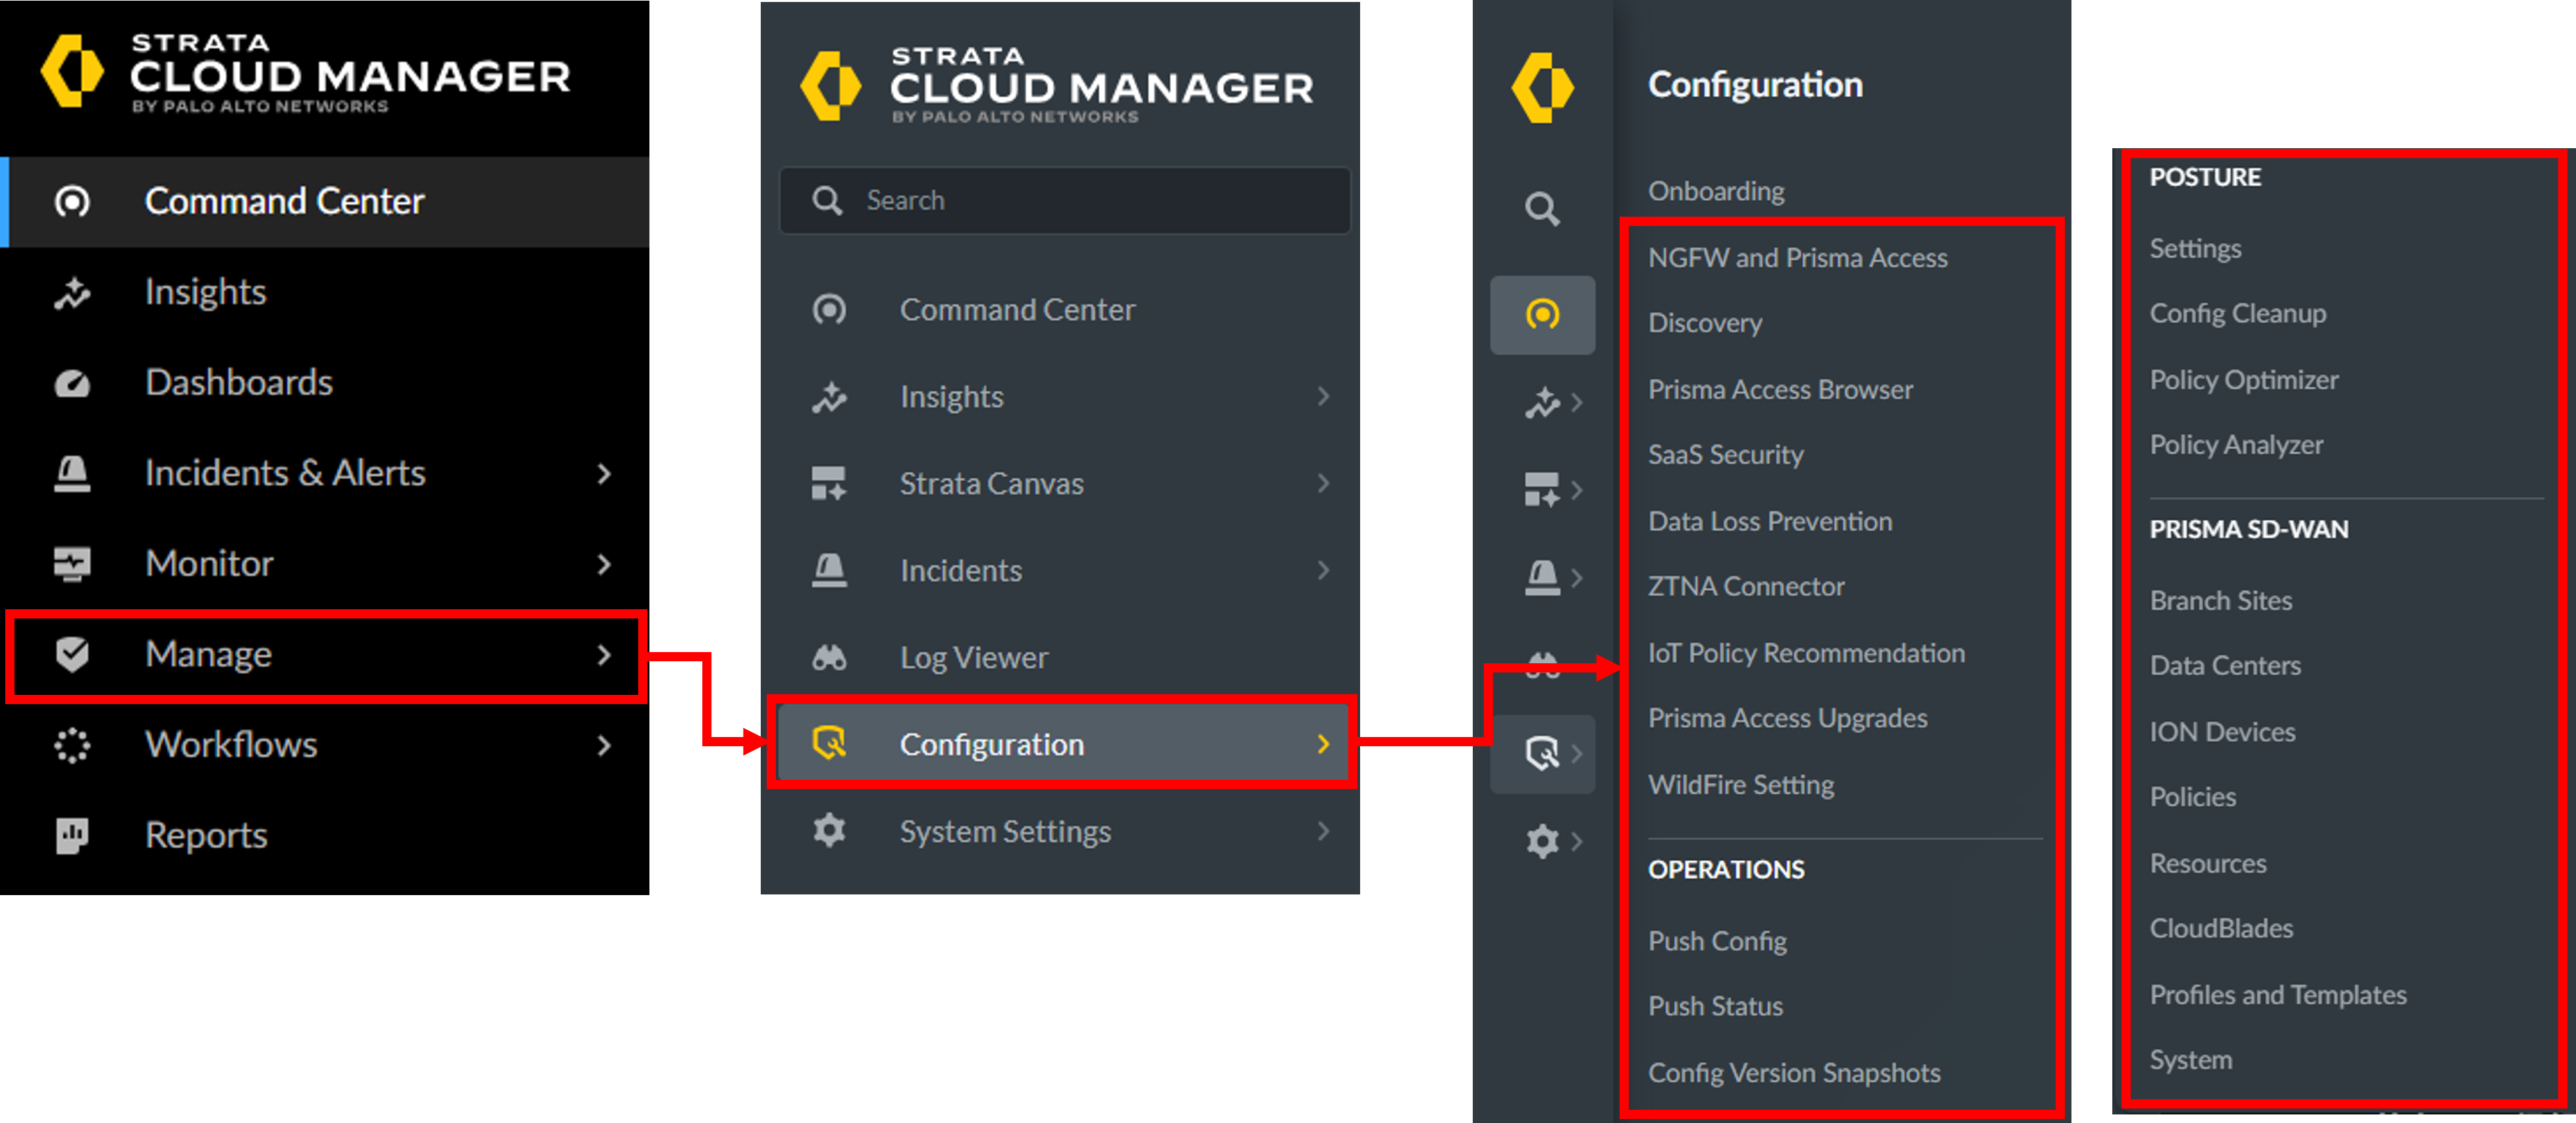Viewport: 2576px width, 1123px height.
Task: Click the Push Config link
Action: pyautogui.click(x=1717, y=941)
